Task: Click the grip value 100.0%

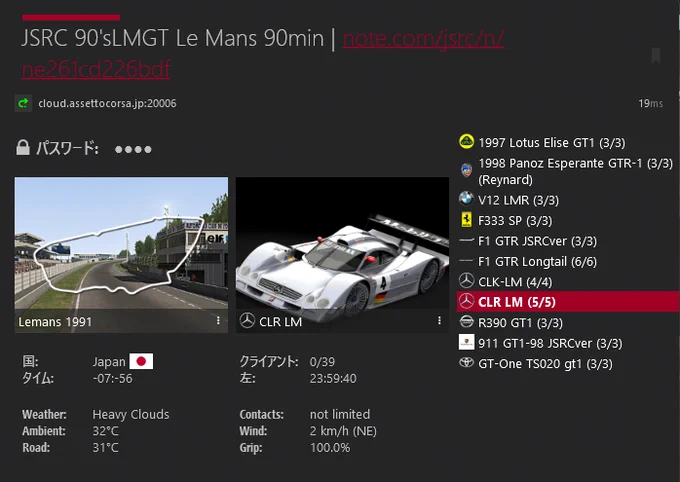Action: (330, 448)
